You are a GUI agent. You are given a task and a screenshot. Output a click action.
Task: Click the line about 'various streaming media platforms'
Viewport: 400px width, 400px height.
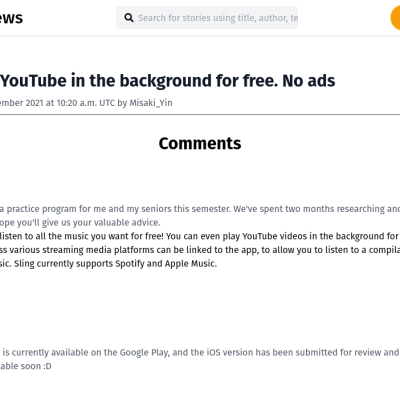click(x=200, y=250)
